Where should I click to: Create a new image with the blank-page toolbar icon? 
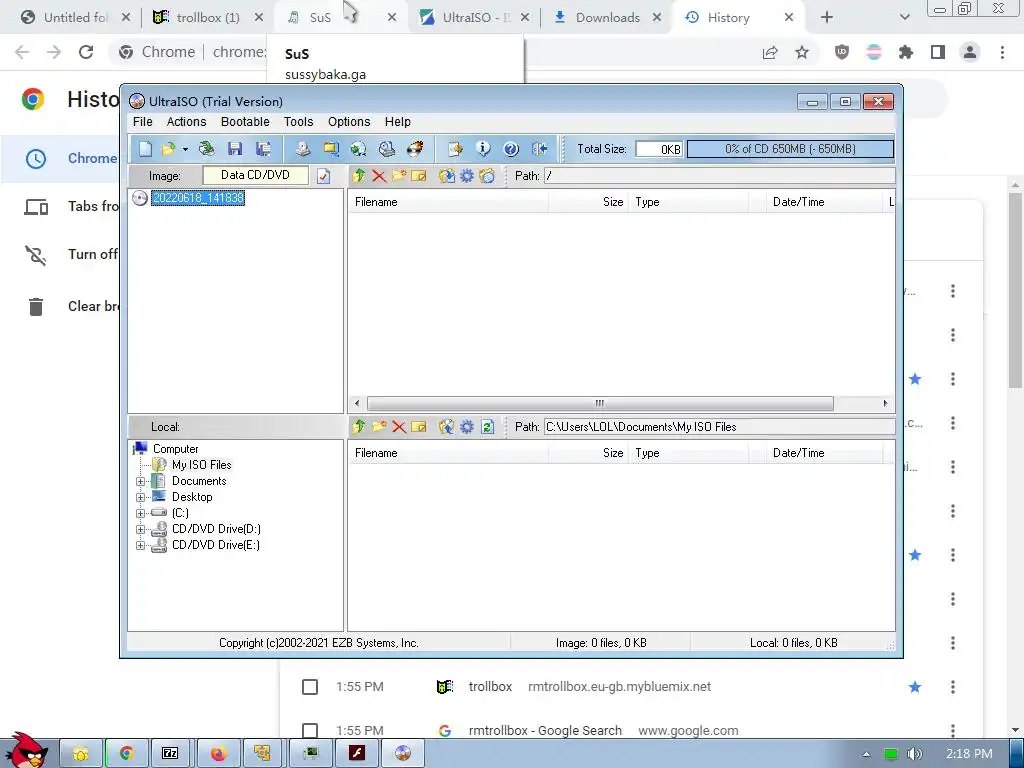145,150
